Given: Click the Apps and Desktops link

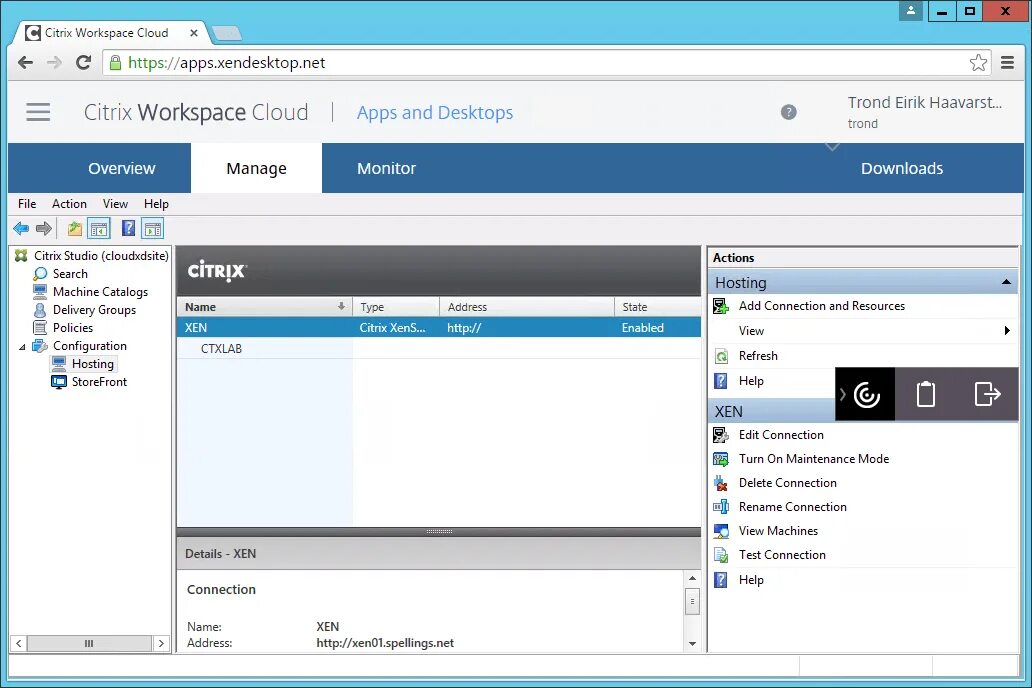Looking at the screenshot, I should pos(435,113).
